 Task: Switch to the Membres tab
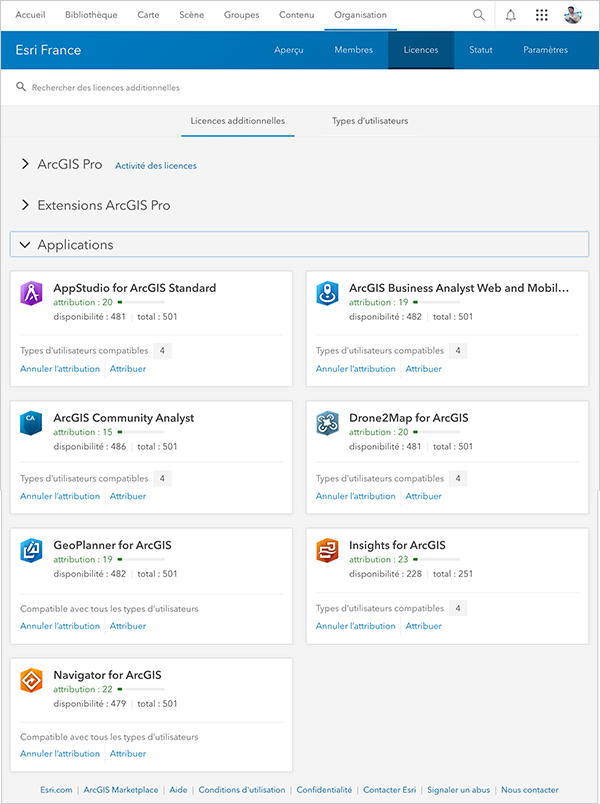click(x=353, y=50)
